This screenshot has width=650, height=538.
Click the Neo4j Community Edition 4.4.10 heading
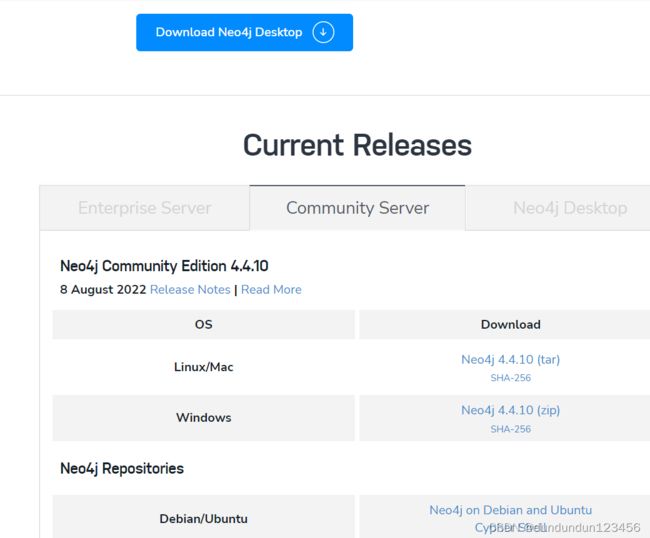click(x=164, y=266)
